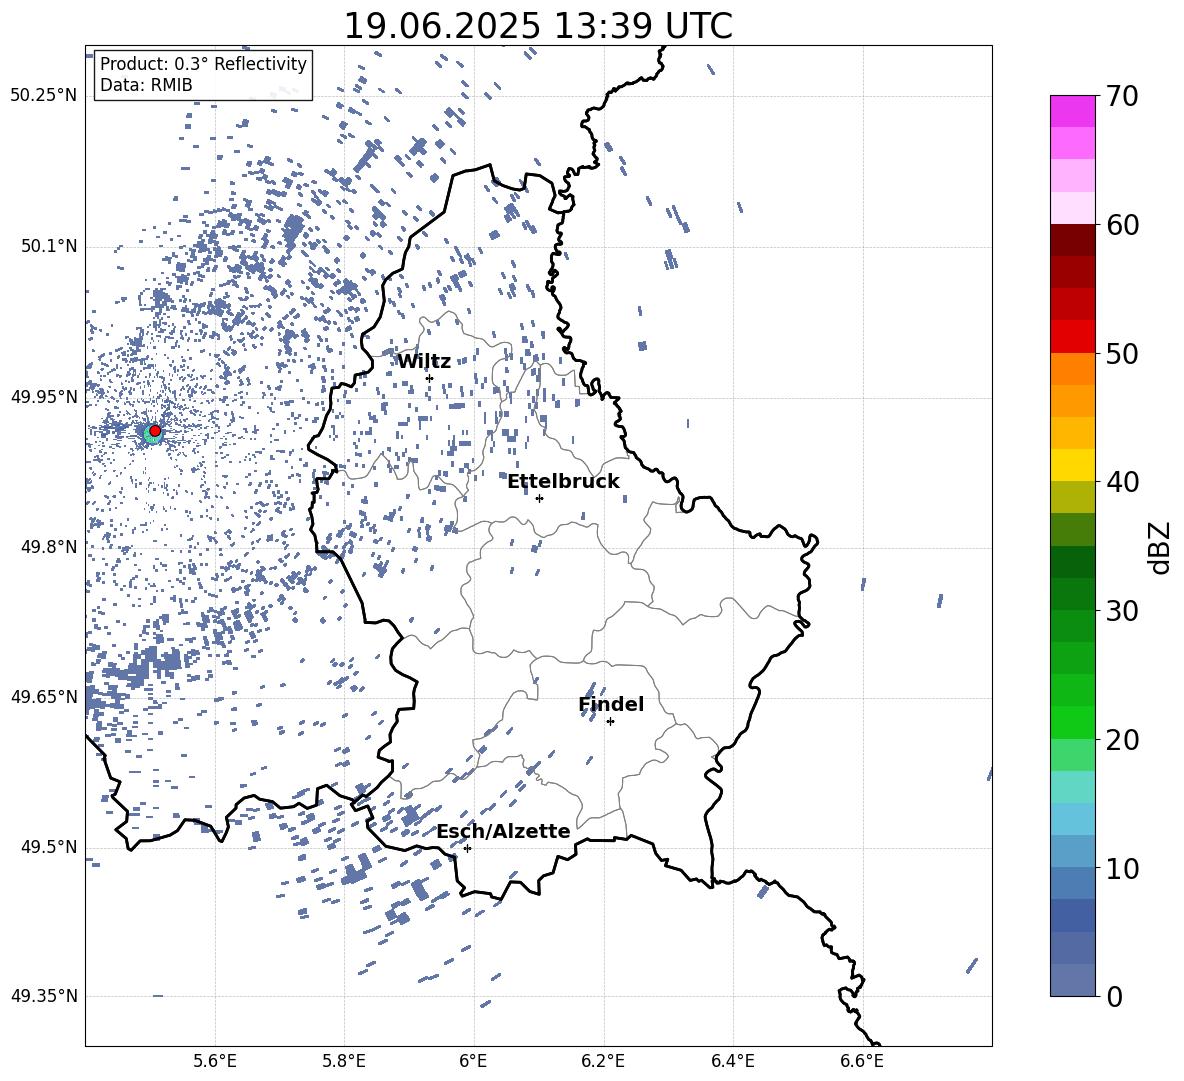
Task: Click the 6.4°E longitude label
Action: (x=732, y=1061)
